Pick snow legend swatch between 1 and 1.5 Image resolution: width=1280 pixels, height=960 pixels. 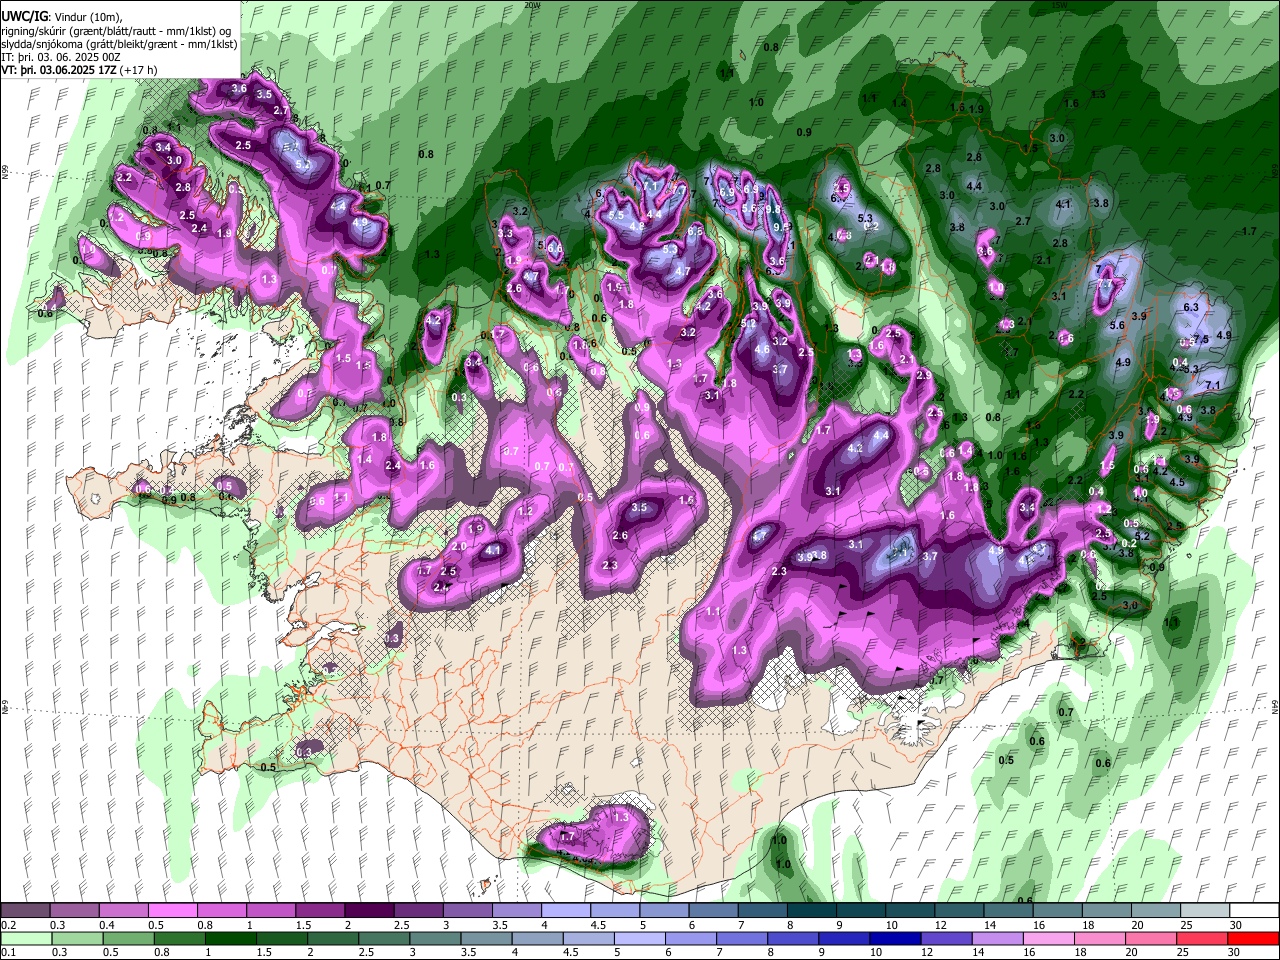pyautogui.click(x=271, y=911)
